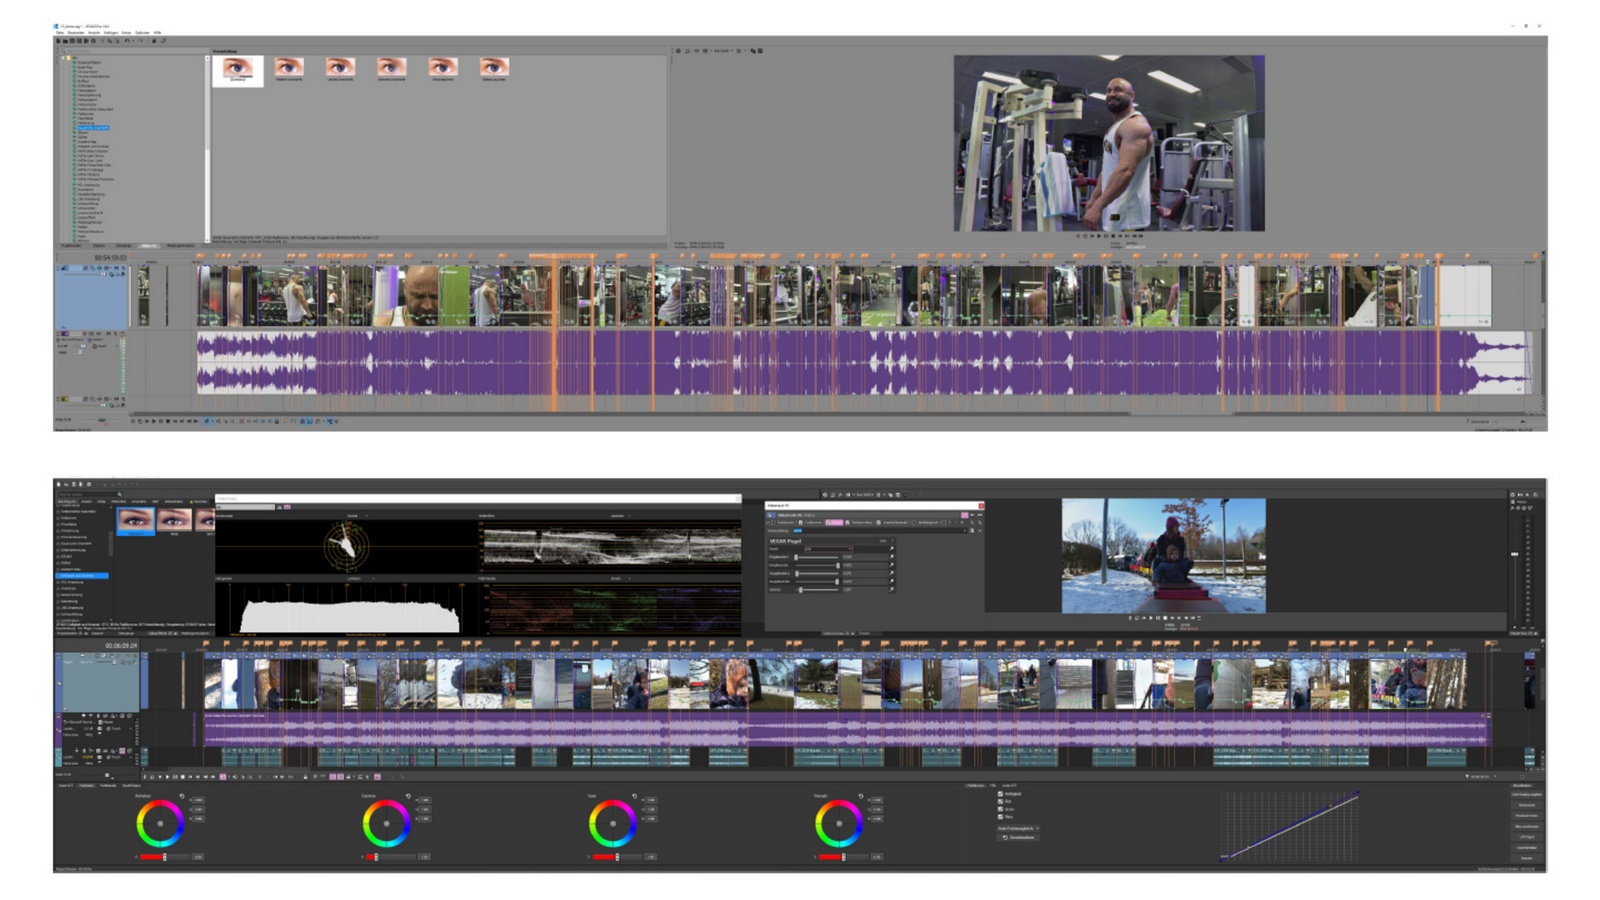This screenshot has width=1600, height=900.
Task: Reset the Gamma color wheel with its reset icon
Action: point(408,797)
